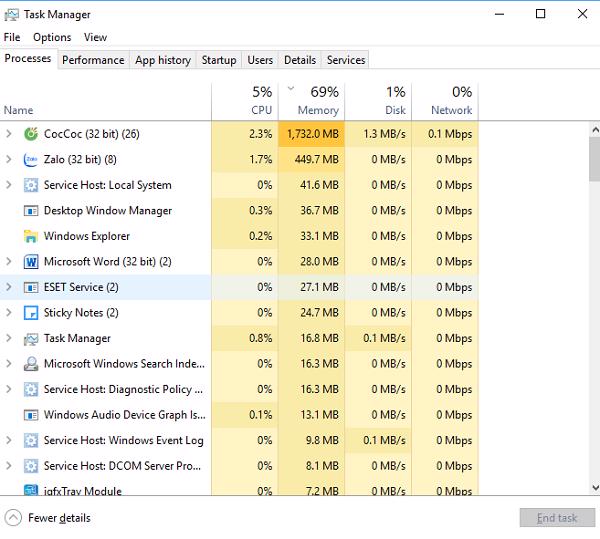Open the Options menu
The image size is (600, 539).
52,37
